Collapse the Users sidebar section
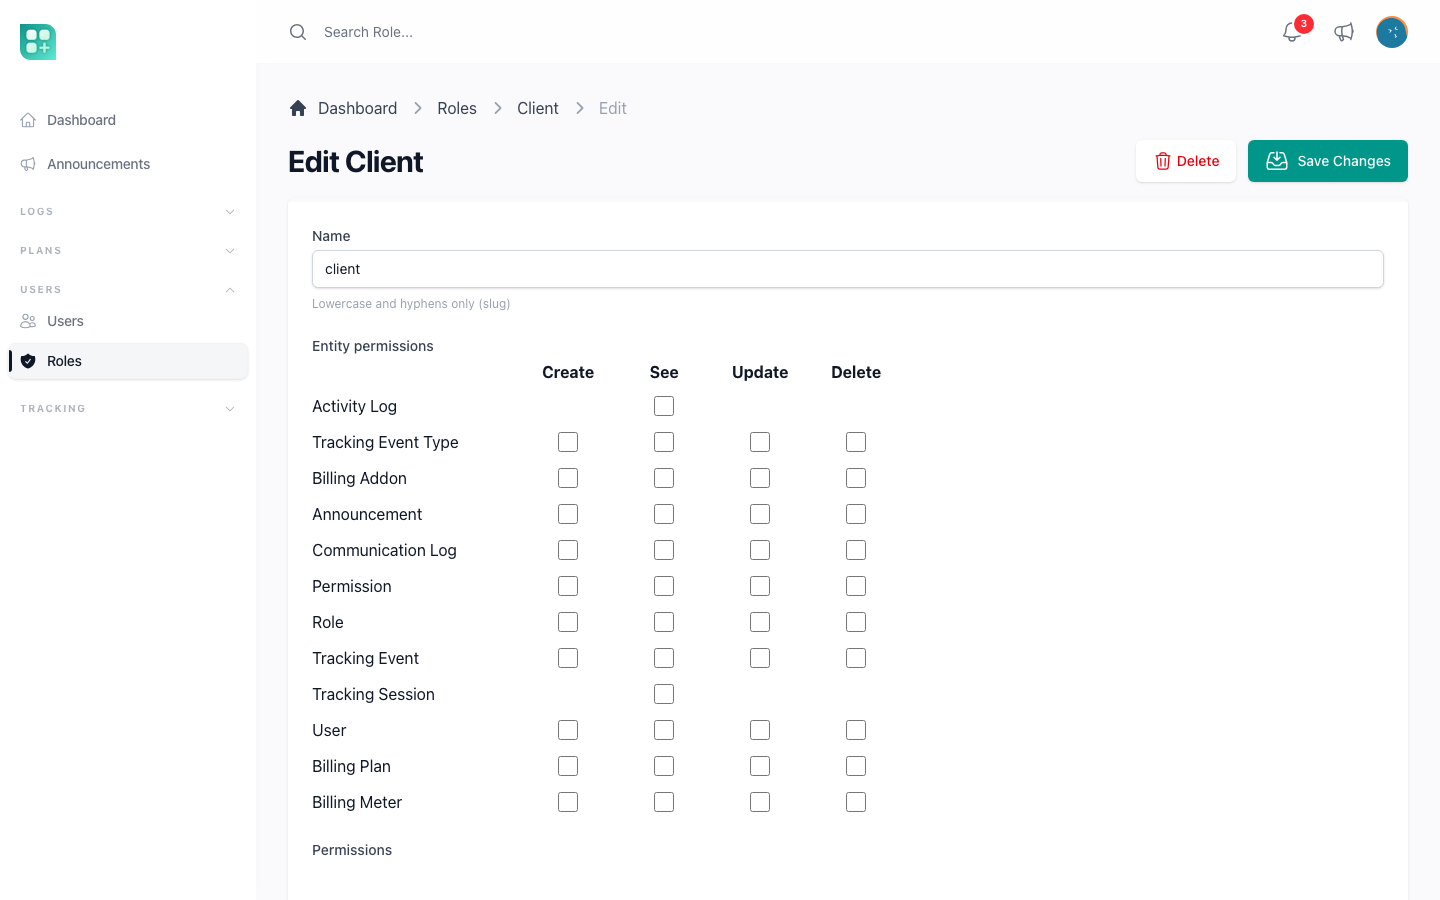The height and width of the screenshot is (900, 1440). pos(128,290)
